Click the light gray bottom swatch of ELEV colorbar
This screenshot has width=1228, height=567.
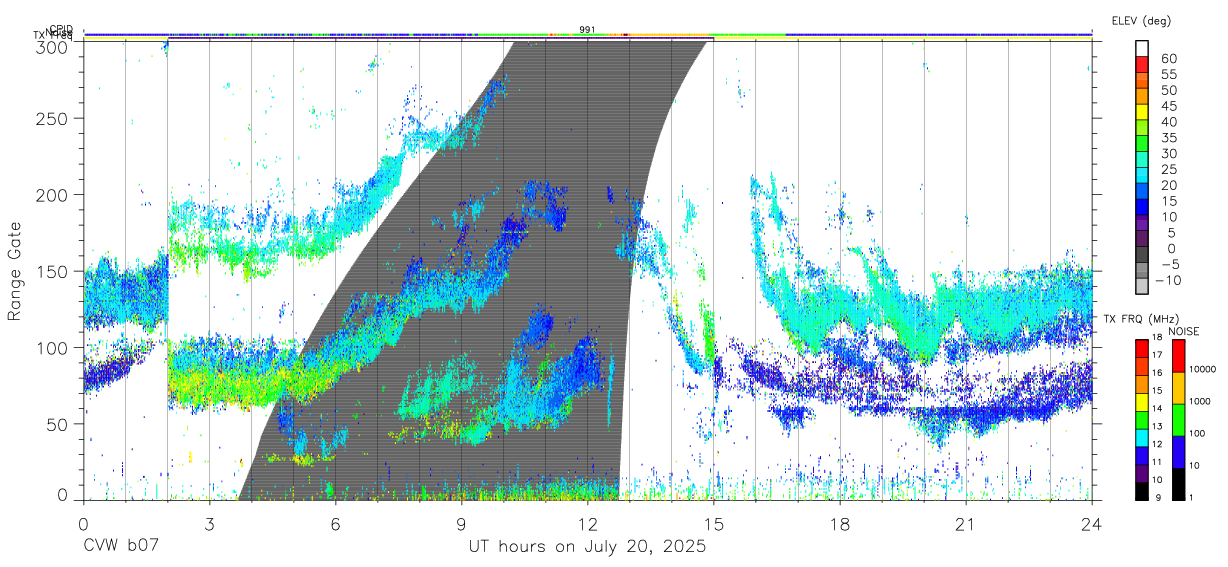click(x=1142, y=286)
